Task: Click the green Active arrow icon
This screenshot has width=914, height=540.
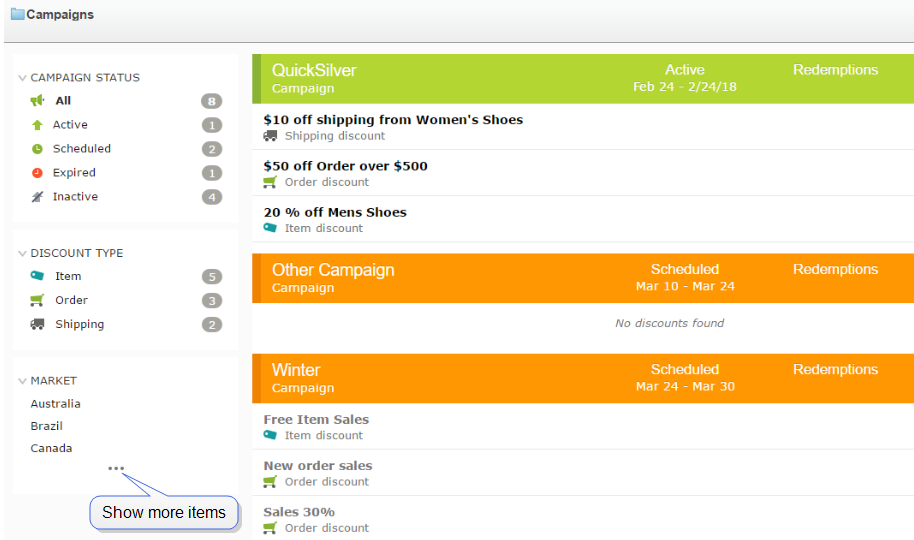Action: [x=37, y=125]
